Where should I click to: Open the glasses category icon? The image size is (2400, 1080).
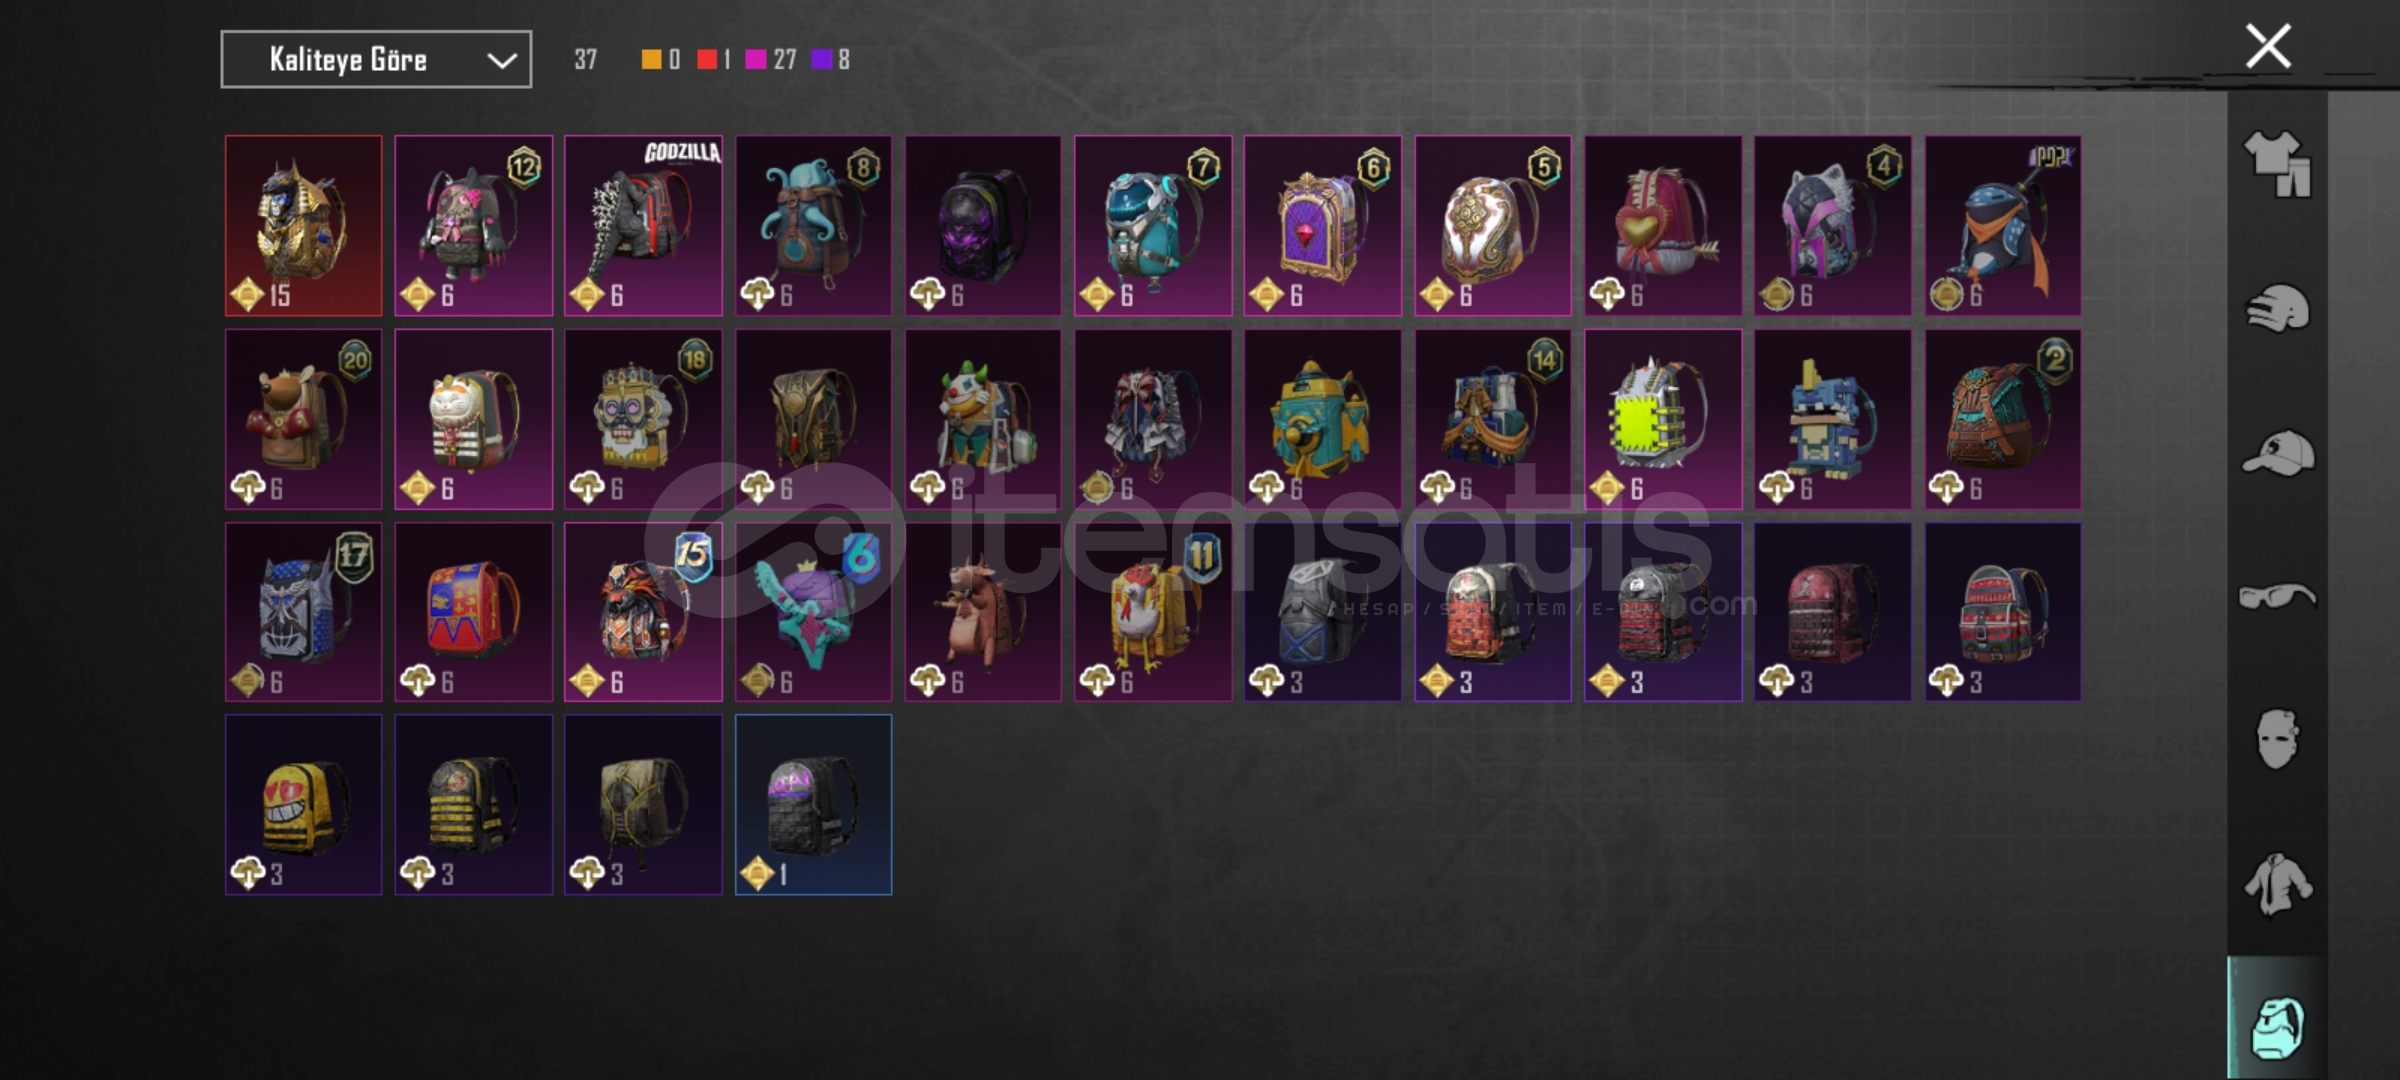pyautogui.click(x=2277, y=596)
